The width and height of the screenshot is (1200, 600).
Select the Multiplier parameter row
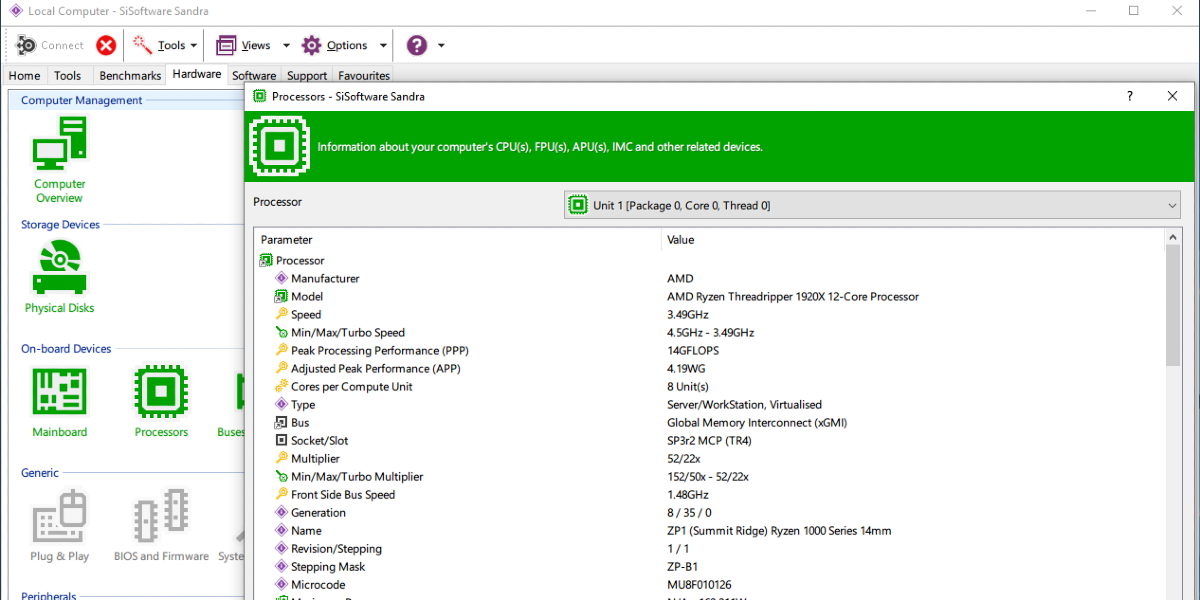[710, 458]
